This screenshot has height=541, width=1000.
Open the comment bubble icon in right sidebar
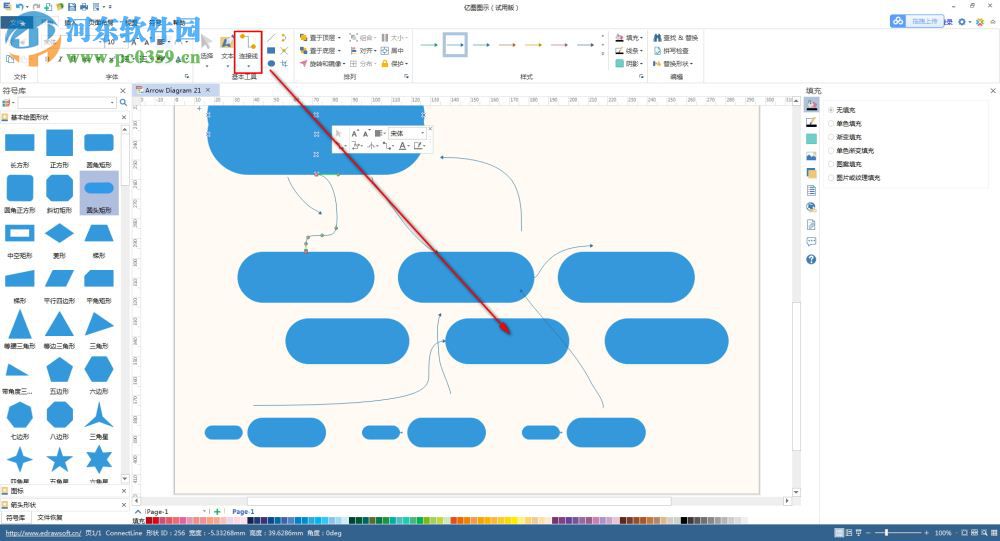tap(811, 242)
